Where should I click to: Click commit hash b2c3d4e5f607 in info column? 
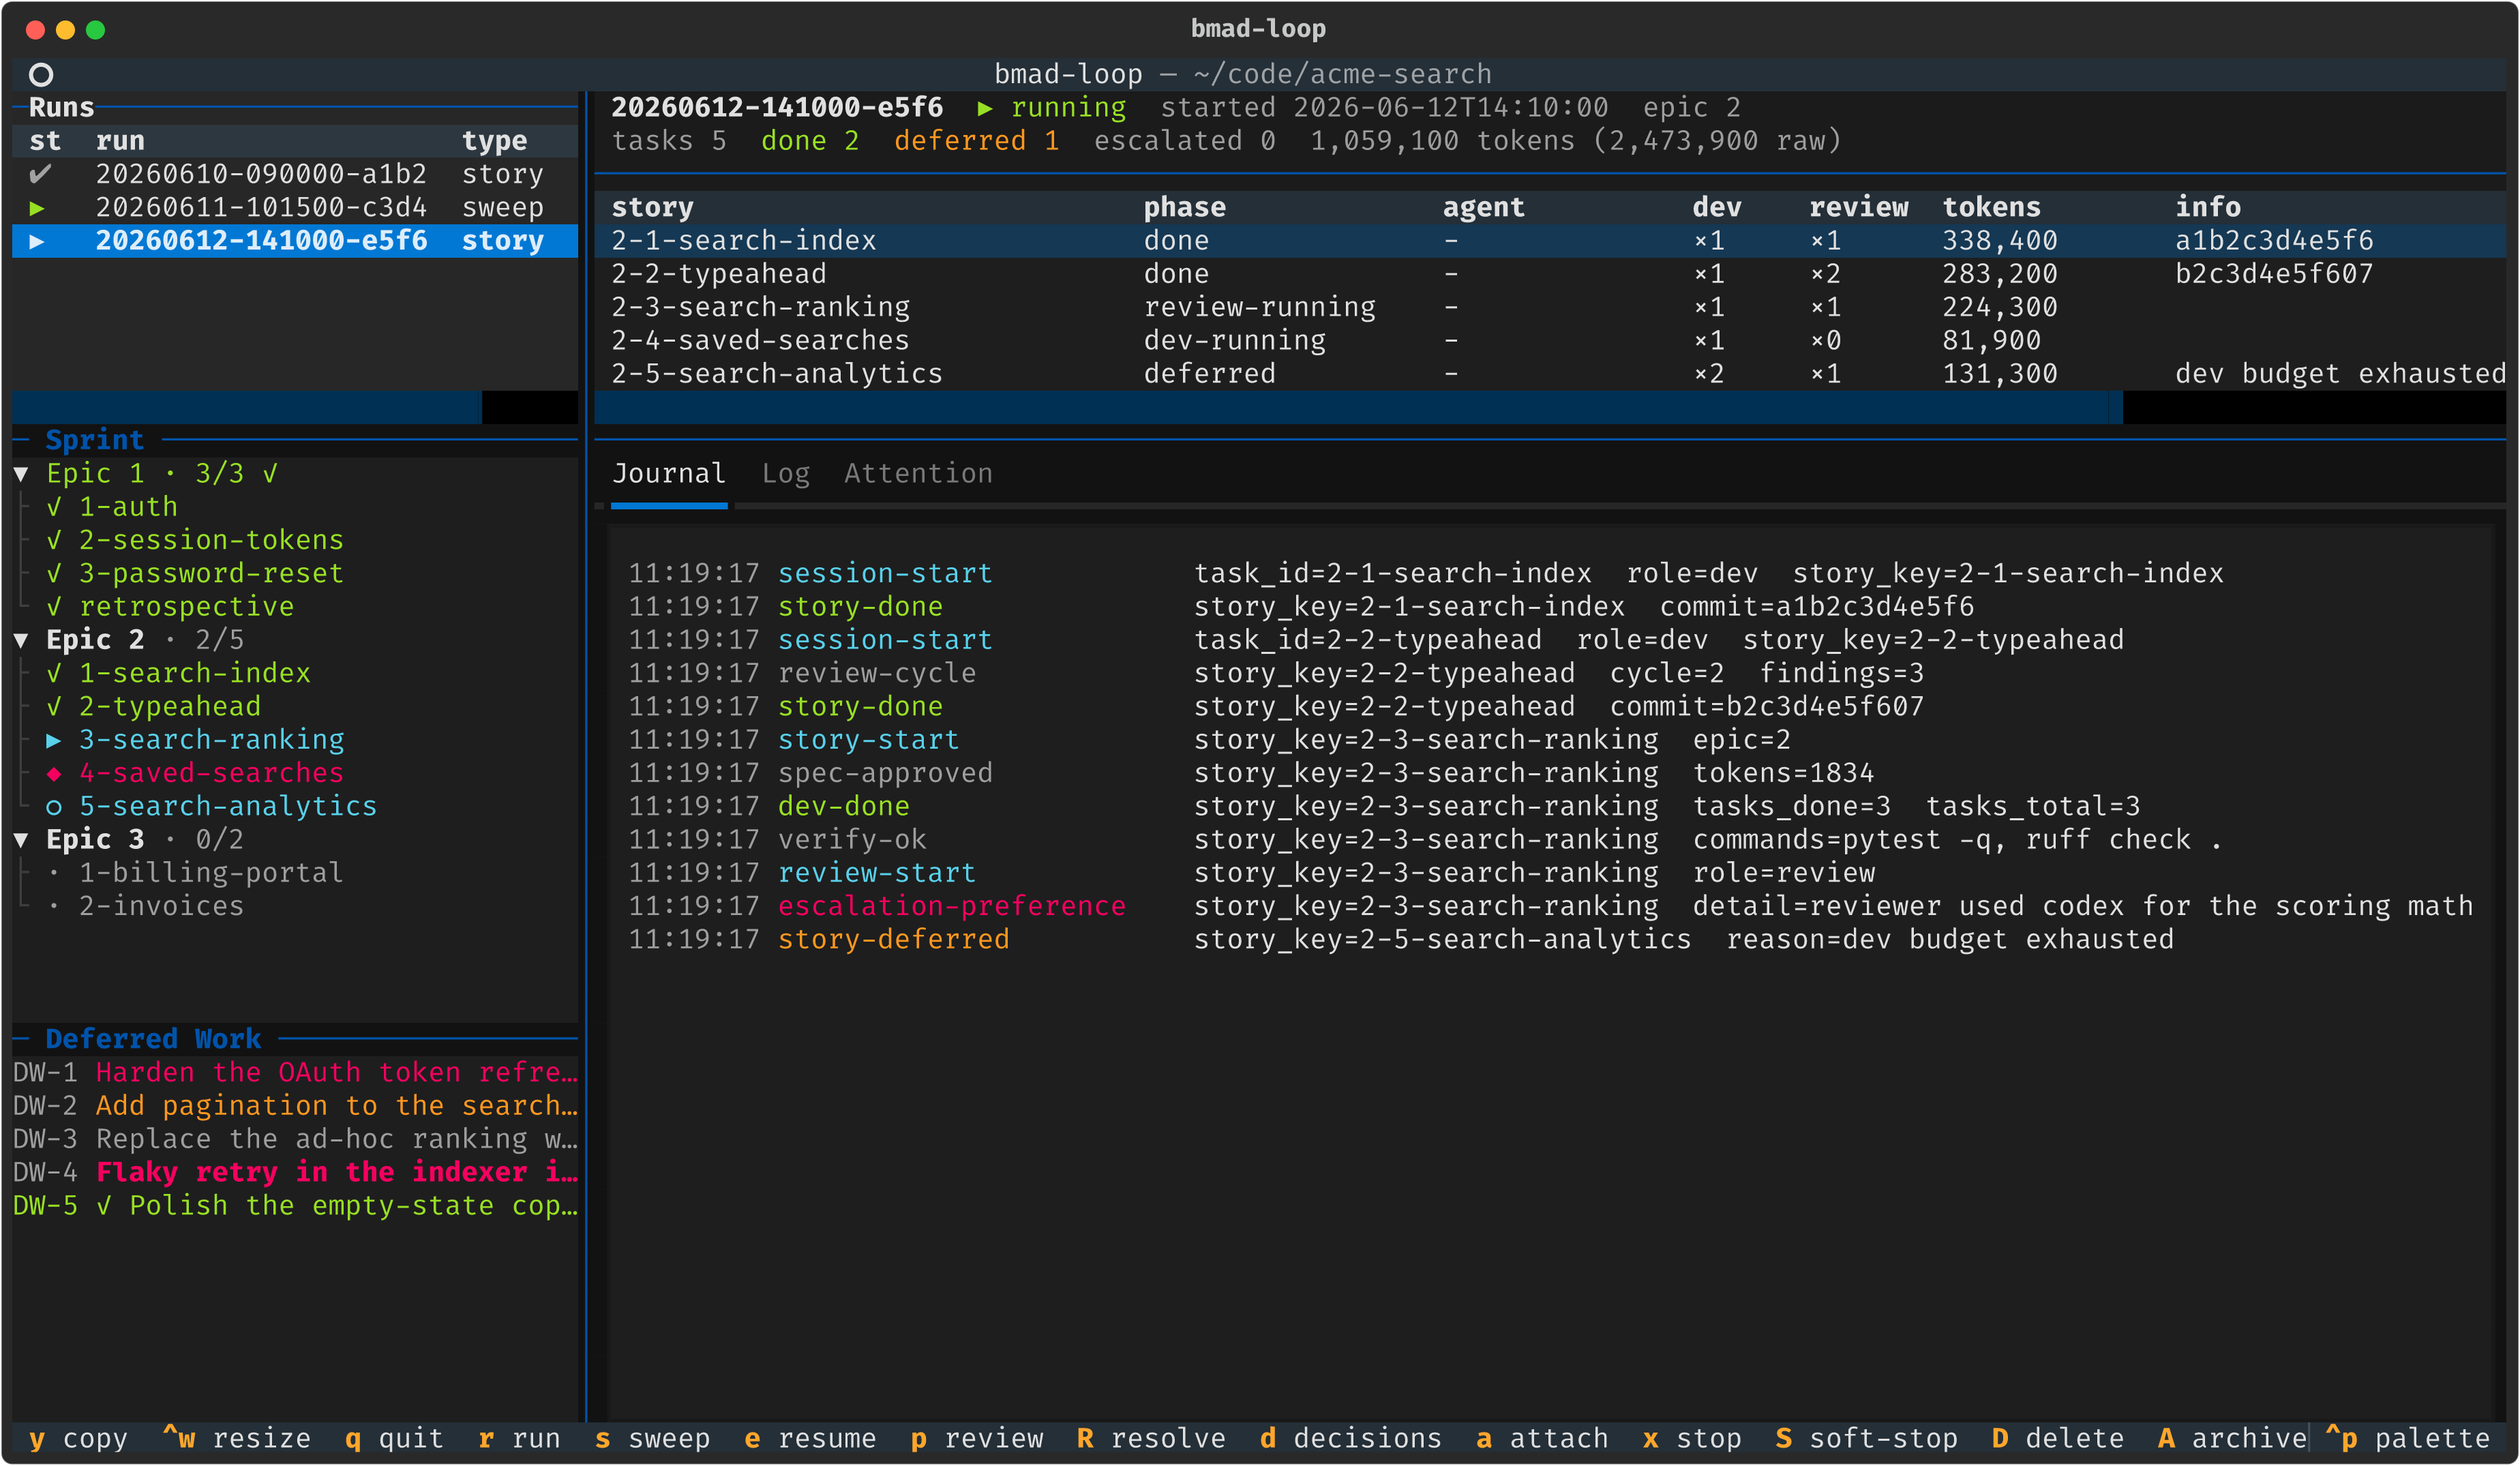point(2274,274)
